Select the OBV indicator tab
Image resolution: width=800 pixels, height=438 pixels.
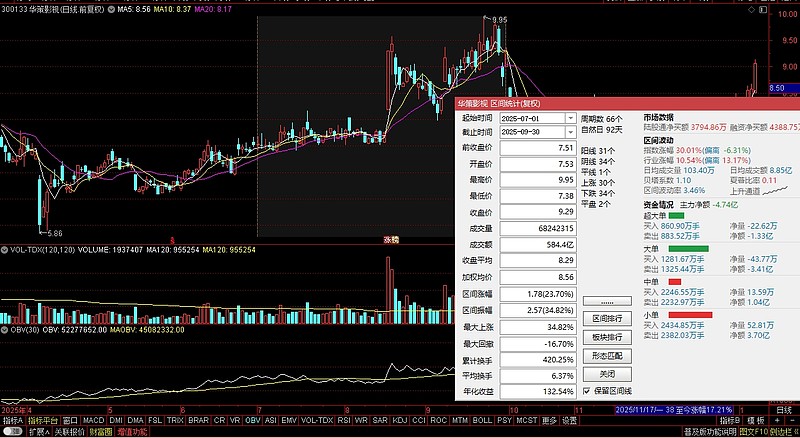(x=253, y=421)
